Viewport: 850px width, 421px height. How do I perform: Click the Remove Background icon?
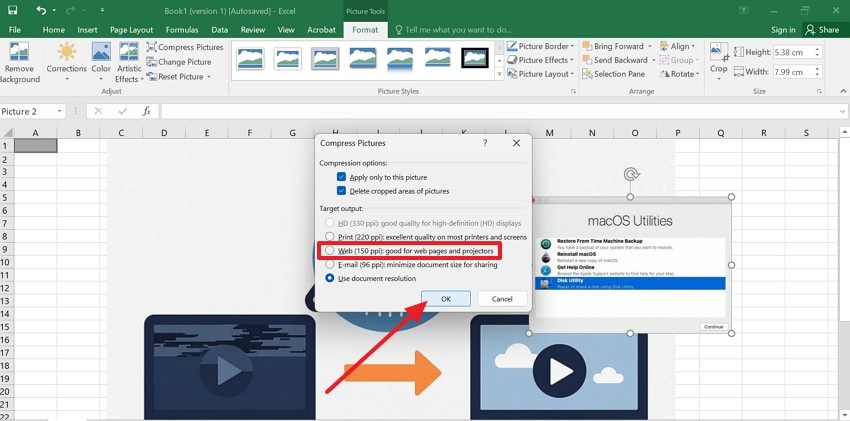coord(19,51)
